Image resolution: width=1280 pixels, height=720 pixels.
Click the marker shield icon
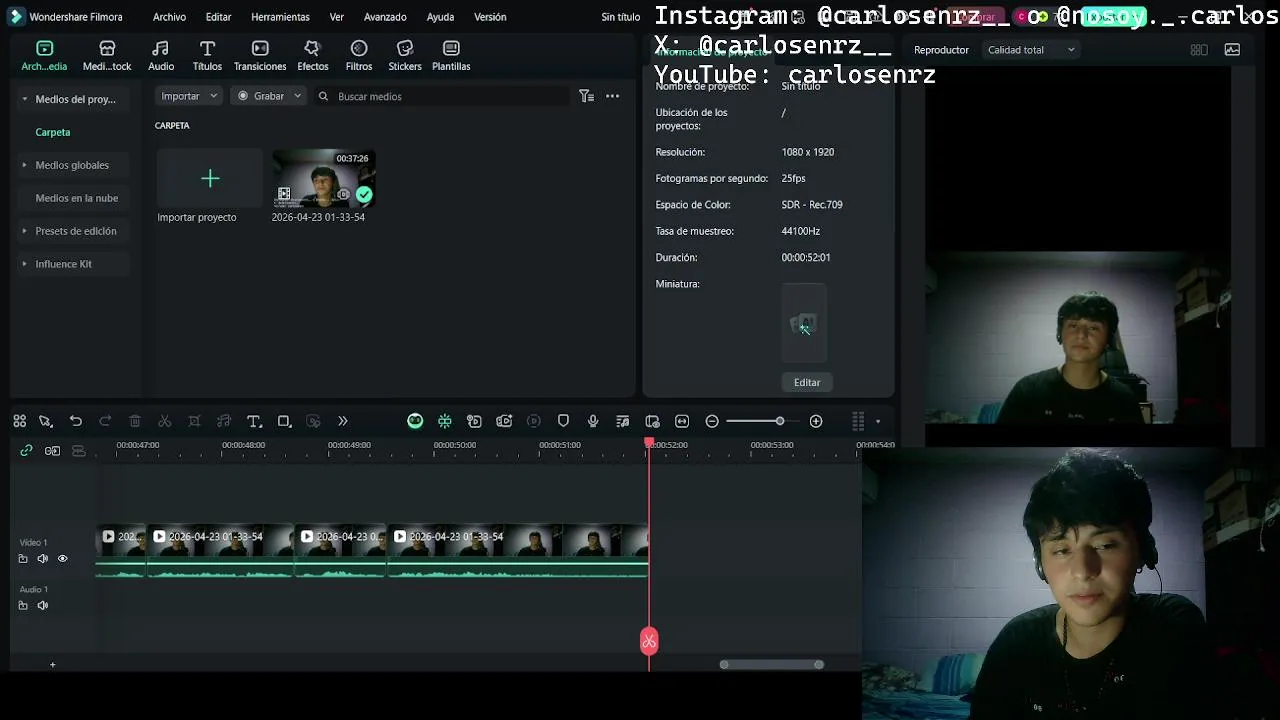563,422
